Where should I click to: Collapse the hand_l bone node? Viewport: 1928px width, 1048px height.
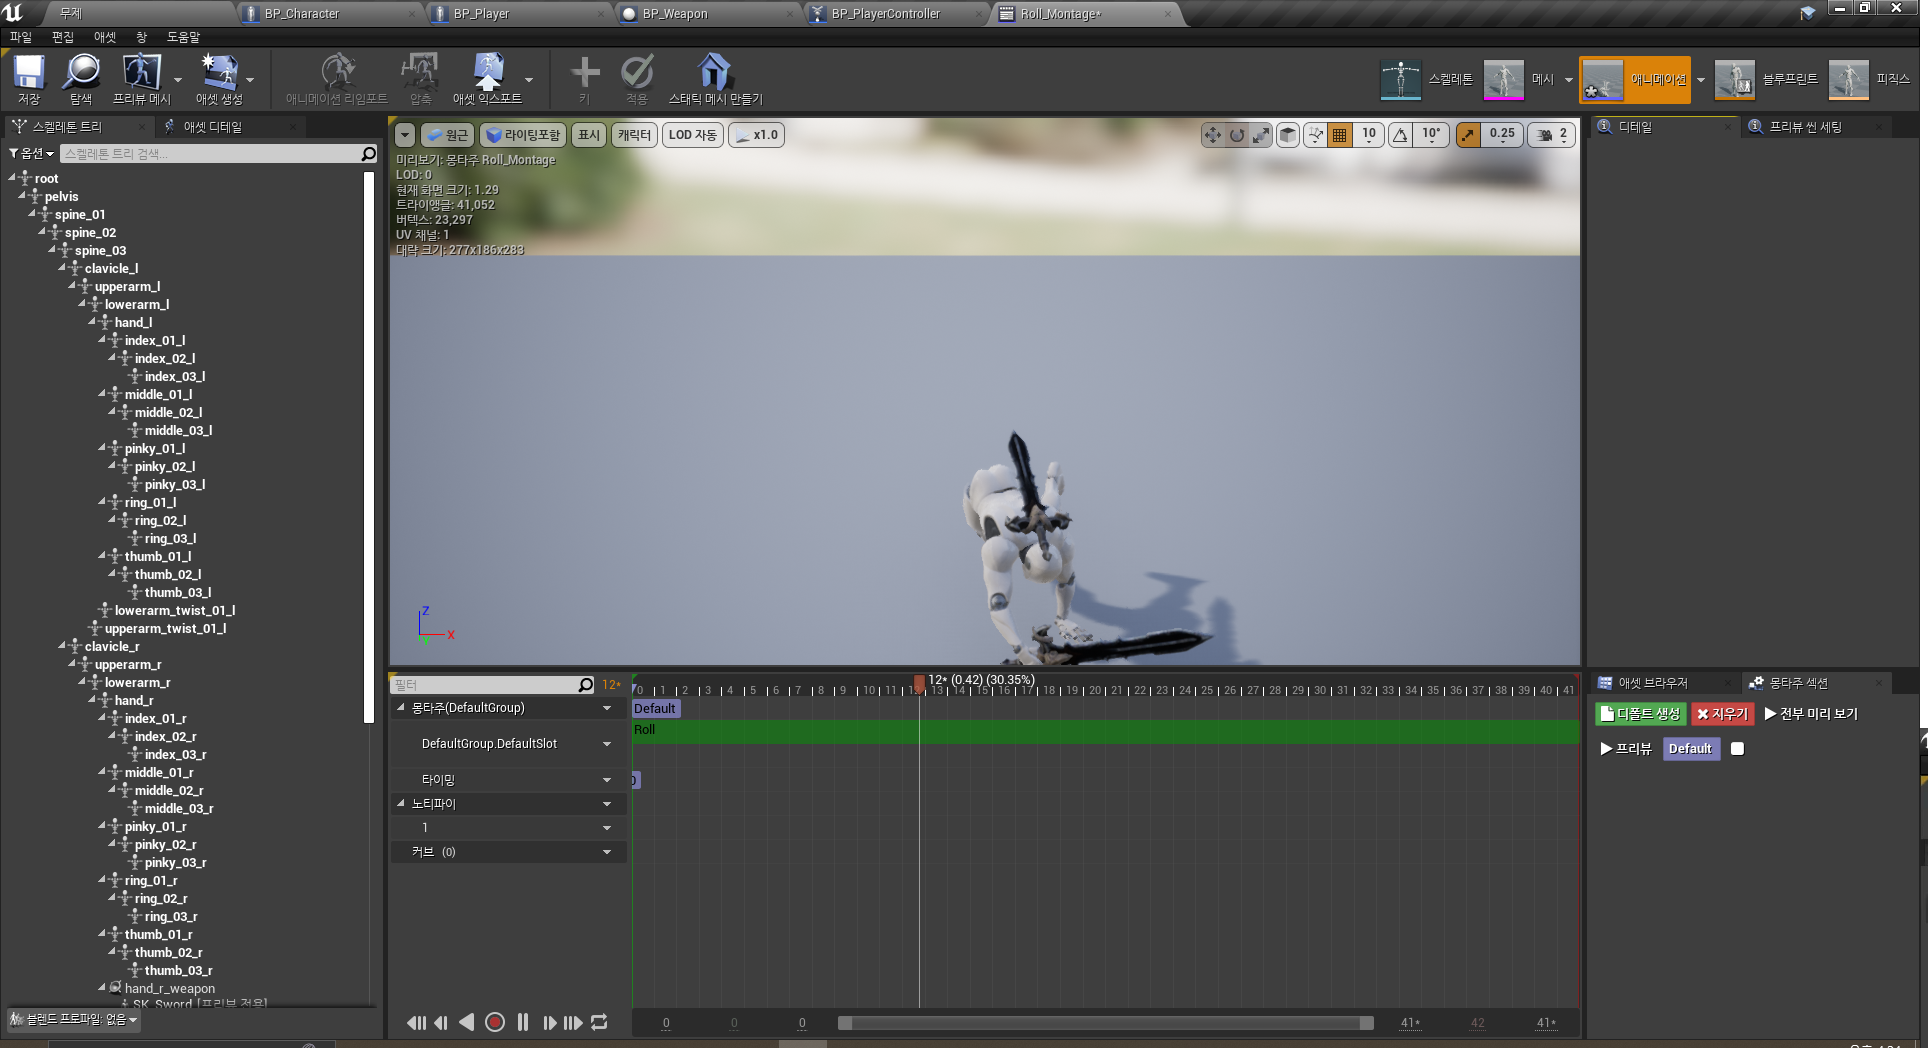93,321
